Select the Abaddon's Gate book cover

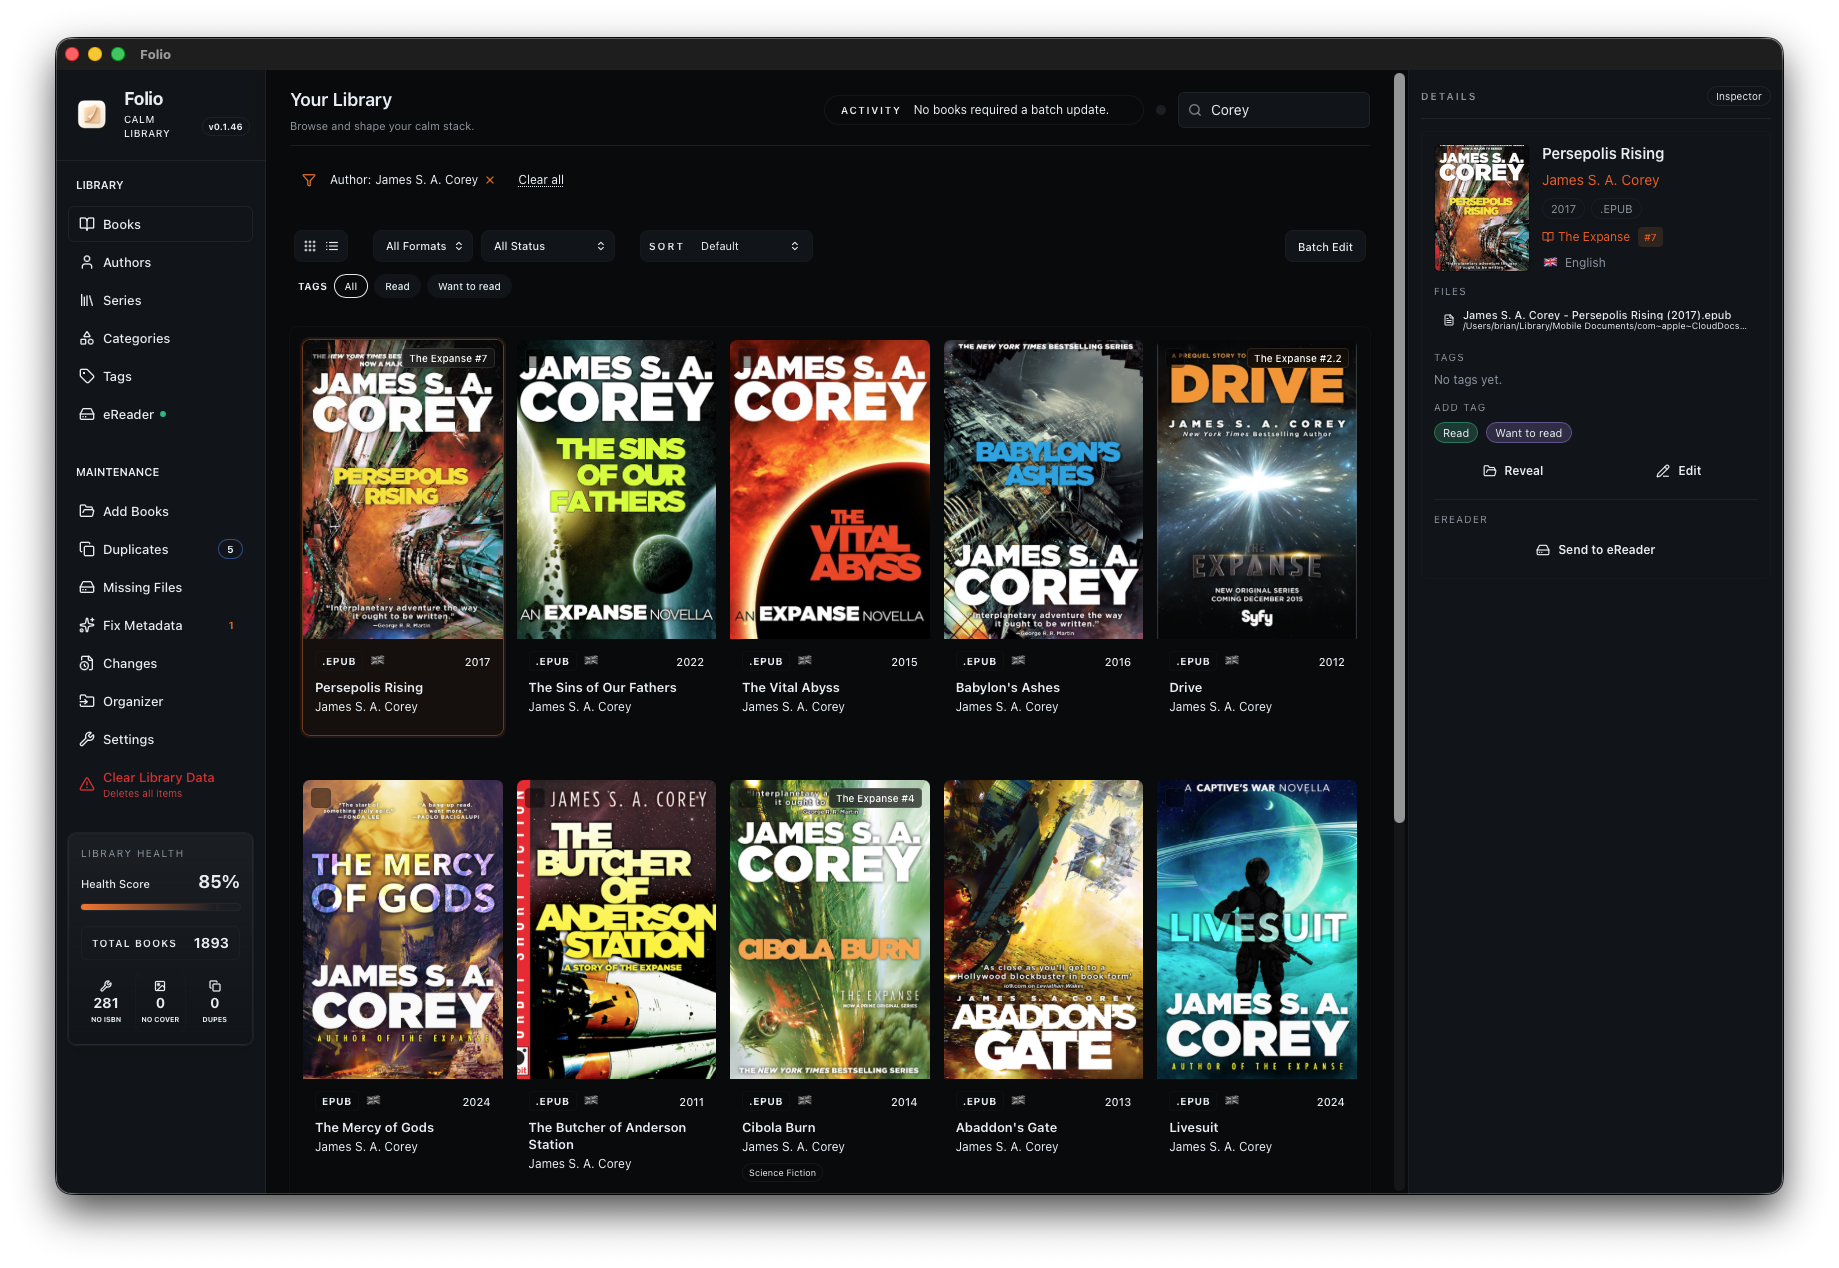point(1043,928)
